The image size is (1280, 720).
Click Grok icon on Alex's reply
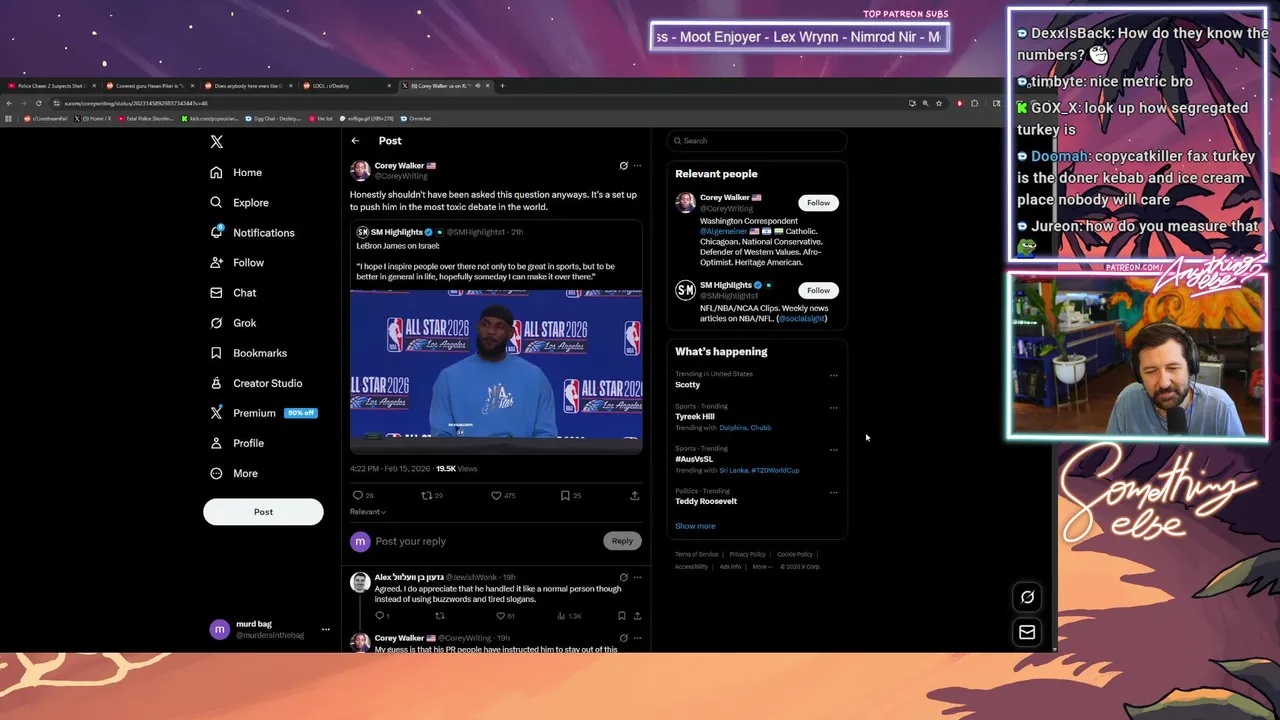coord(623,577)
